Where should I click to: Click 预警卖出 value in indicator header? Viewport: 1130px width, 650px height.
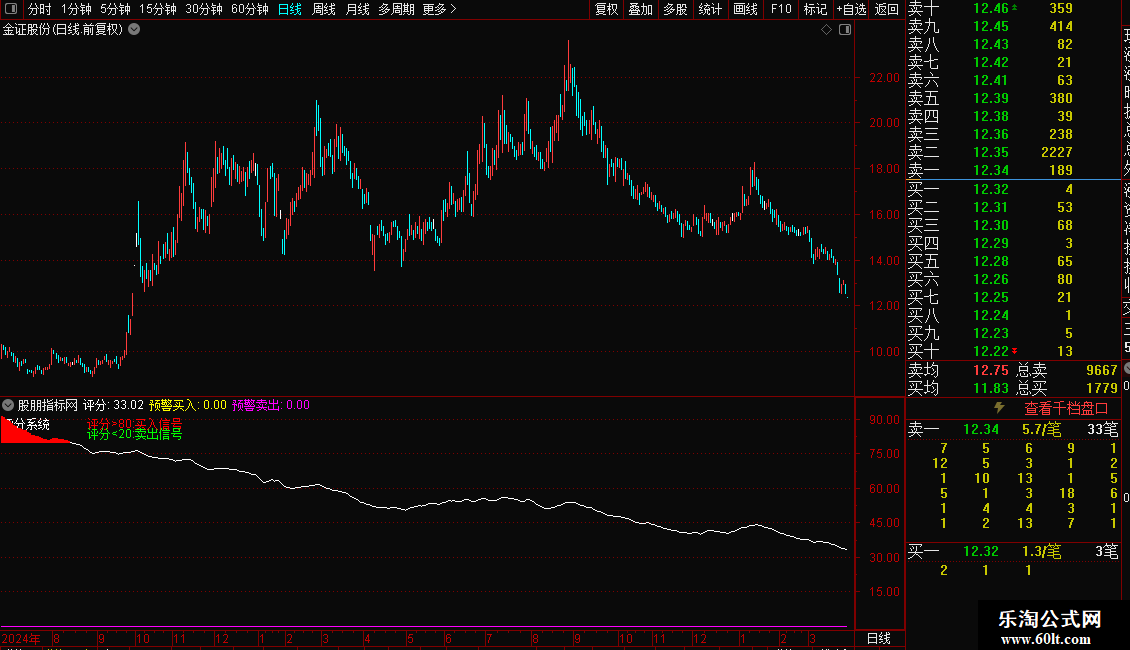tap(298, 405)
